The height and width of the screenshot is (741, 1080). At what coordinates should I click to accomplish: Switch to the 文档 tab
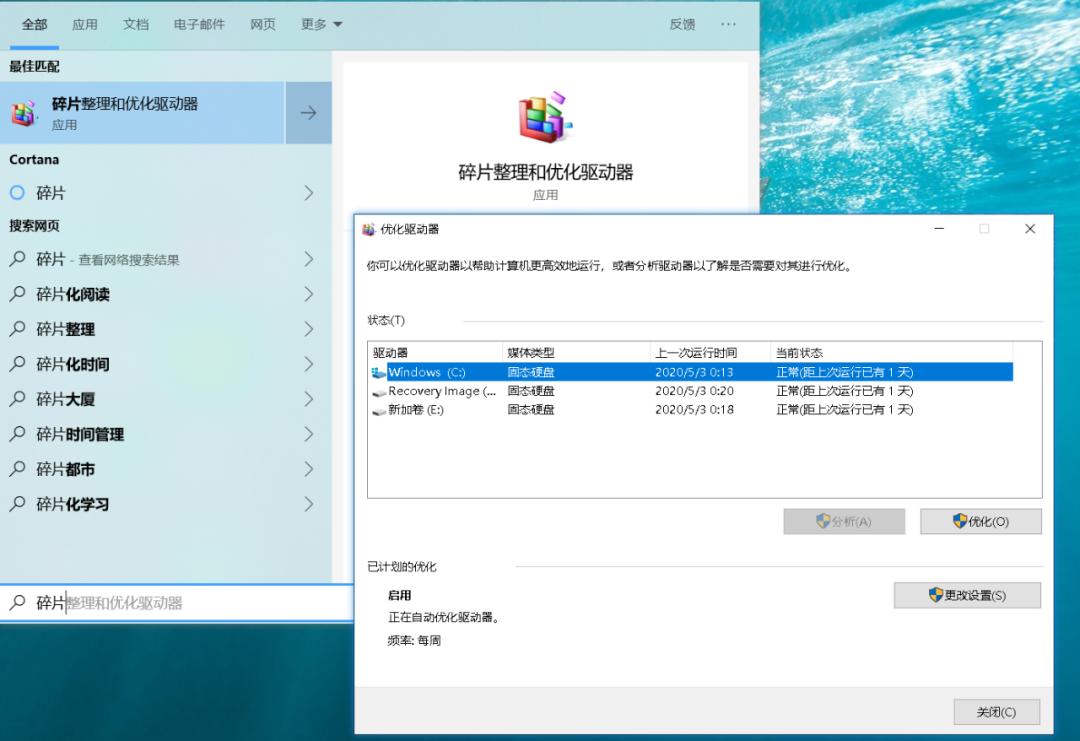[136, 24]
